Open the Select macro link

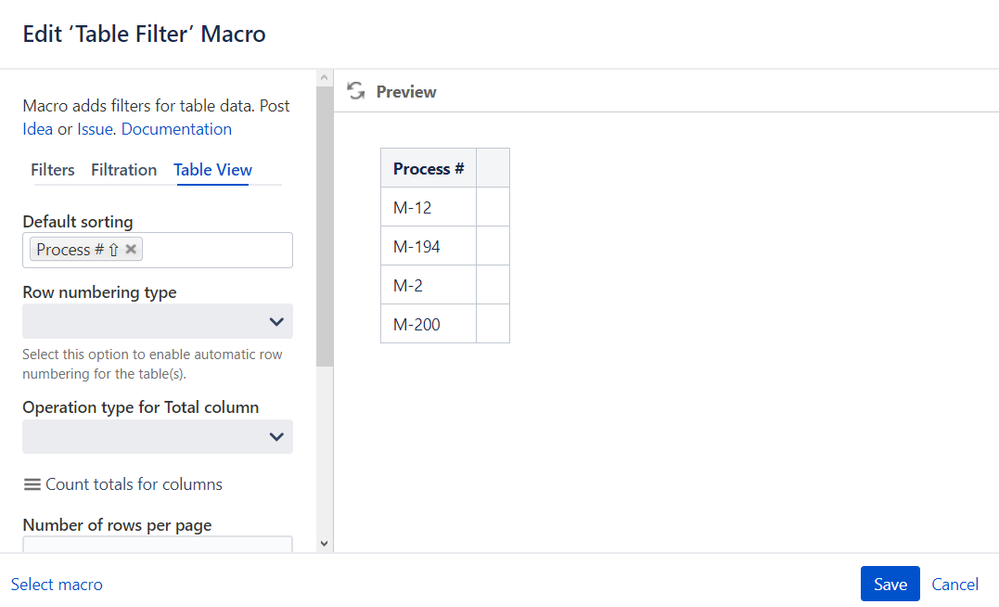pyautogui.click(x=56, y=584)
